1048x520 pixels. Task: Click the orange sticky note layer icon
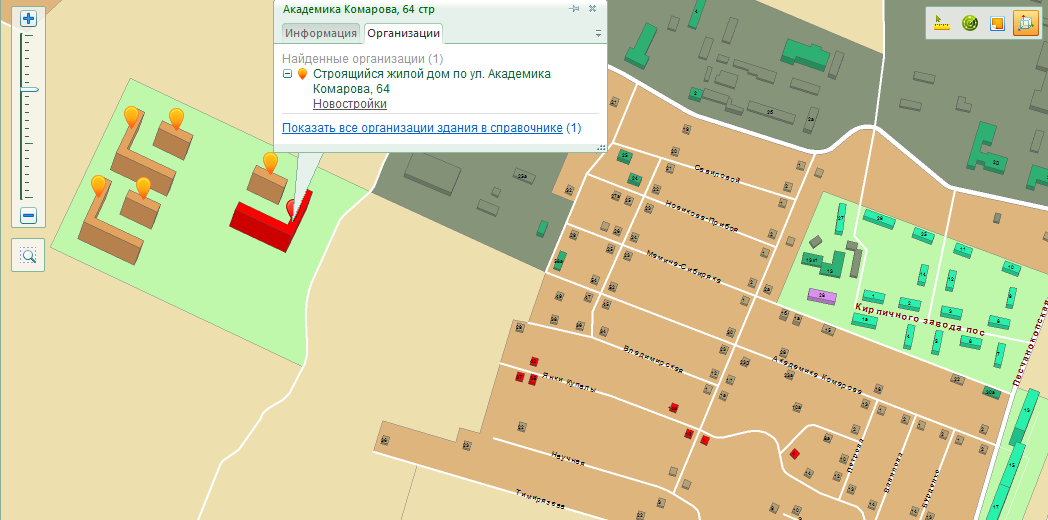coord(997,23)
